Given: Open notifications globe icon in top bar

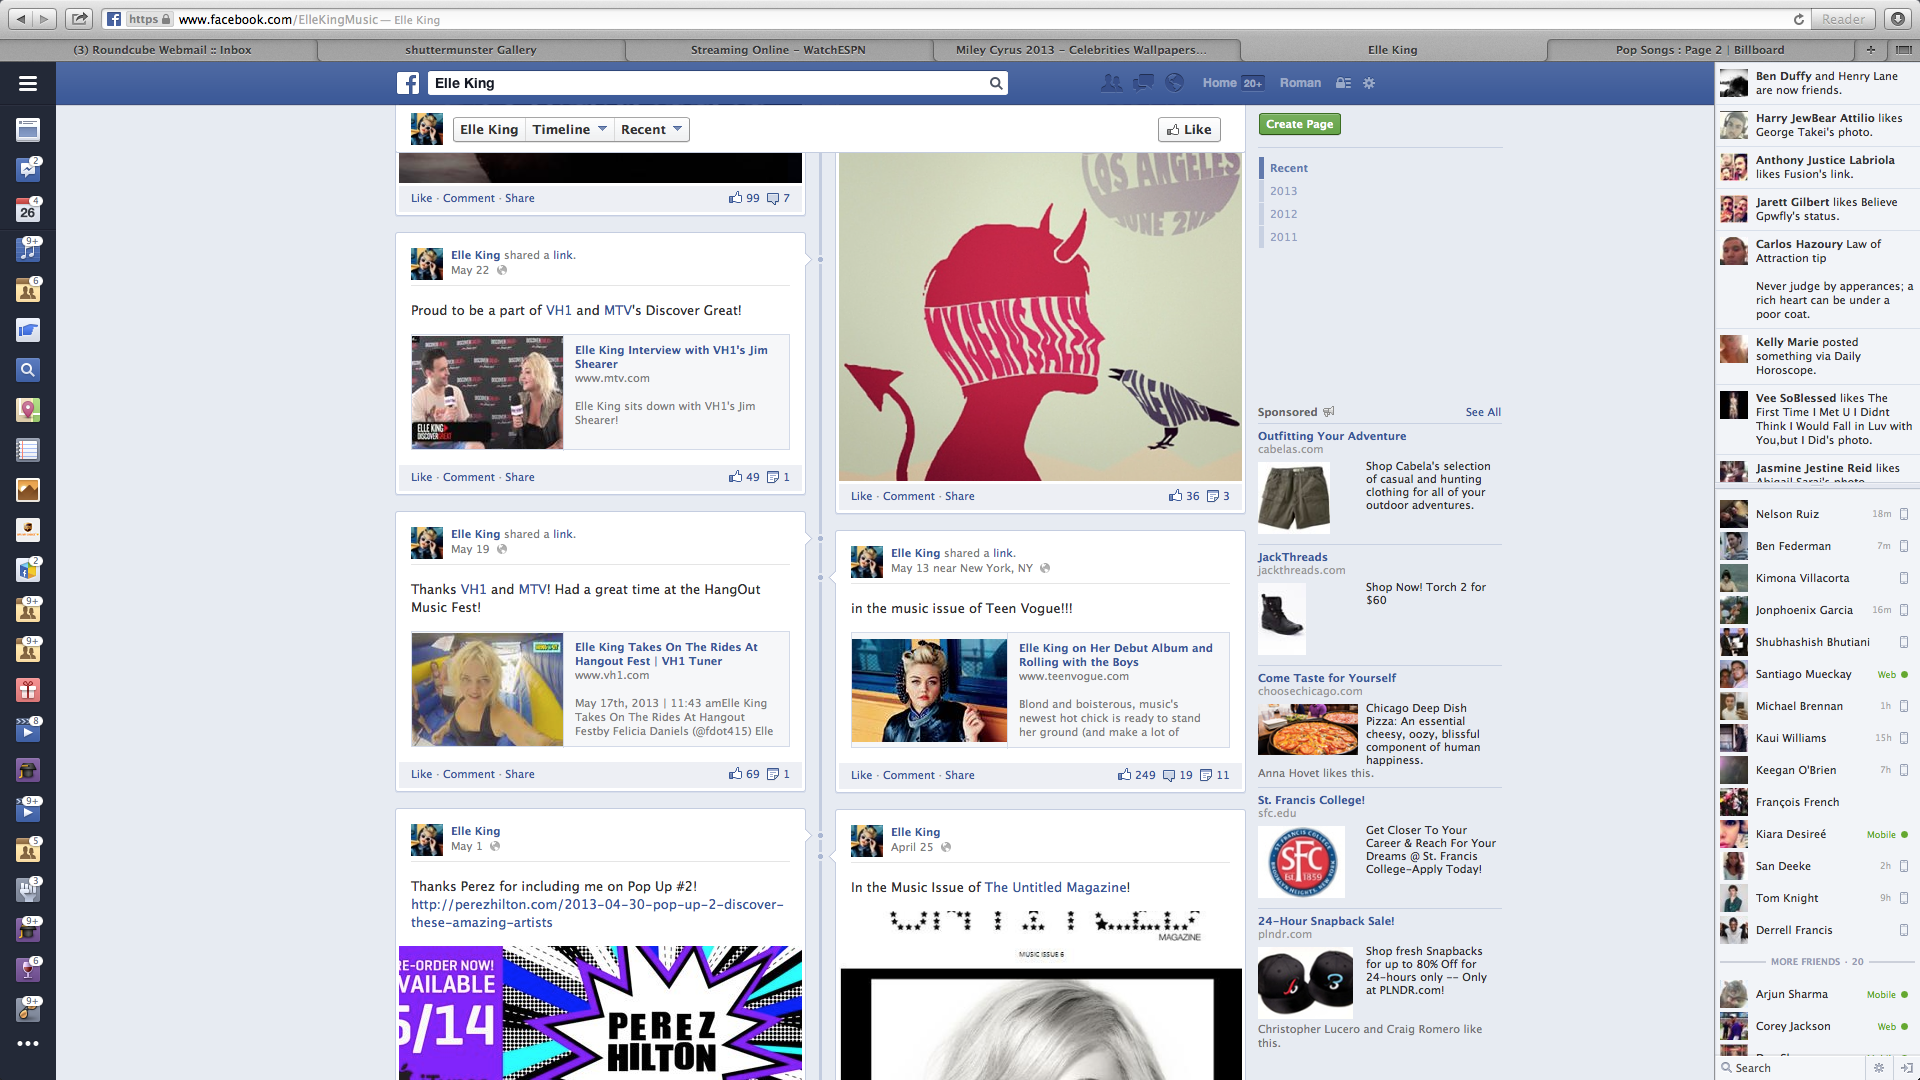Looking at the screenshot, I should (1175, 83).
